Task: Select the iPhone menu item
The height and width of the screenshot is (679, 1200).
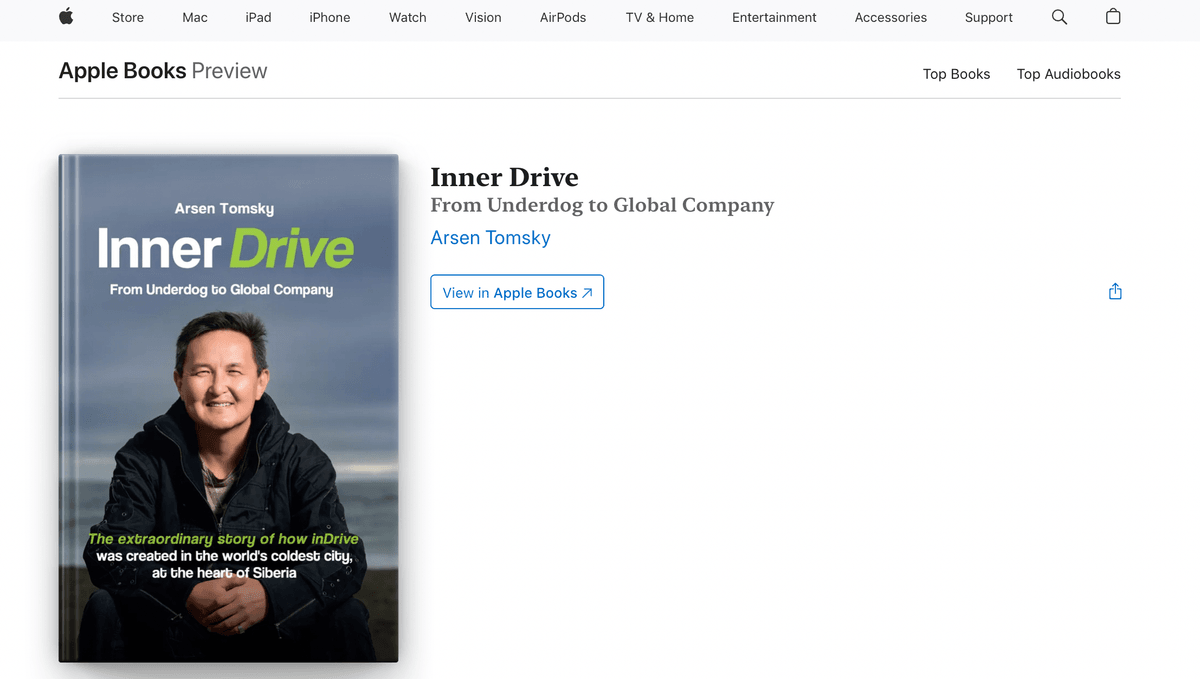Action: click(329, 17)
